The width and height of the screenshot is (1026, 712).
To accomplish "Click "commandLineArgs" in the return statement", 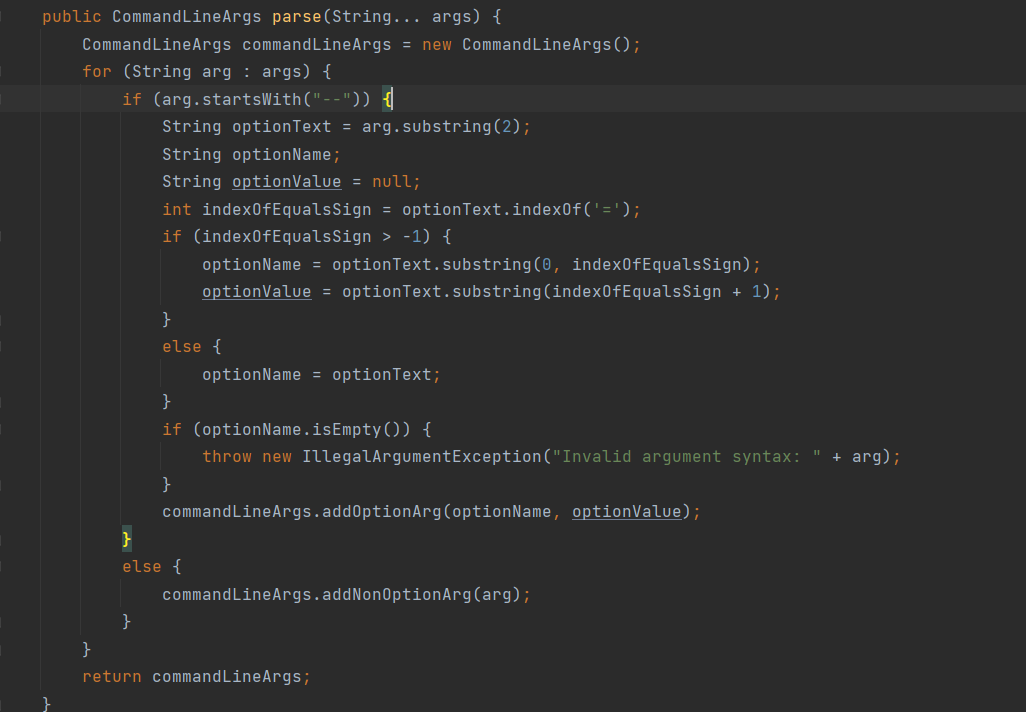I will tap(226, 676).
